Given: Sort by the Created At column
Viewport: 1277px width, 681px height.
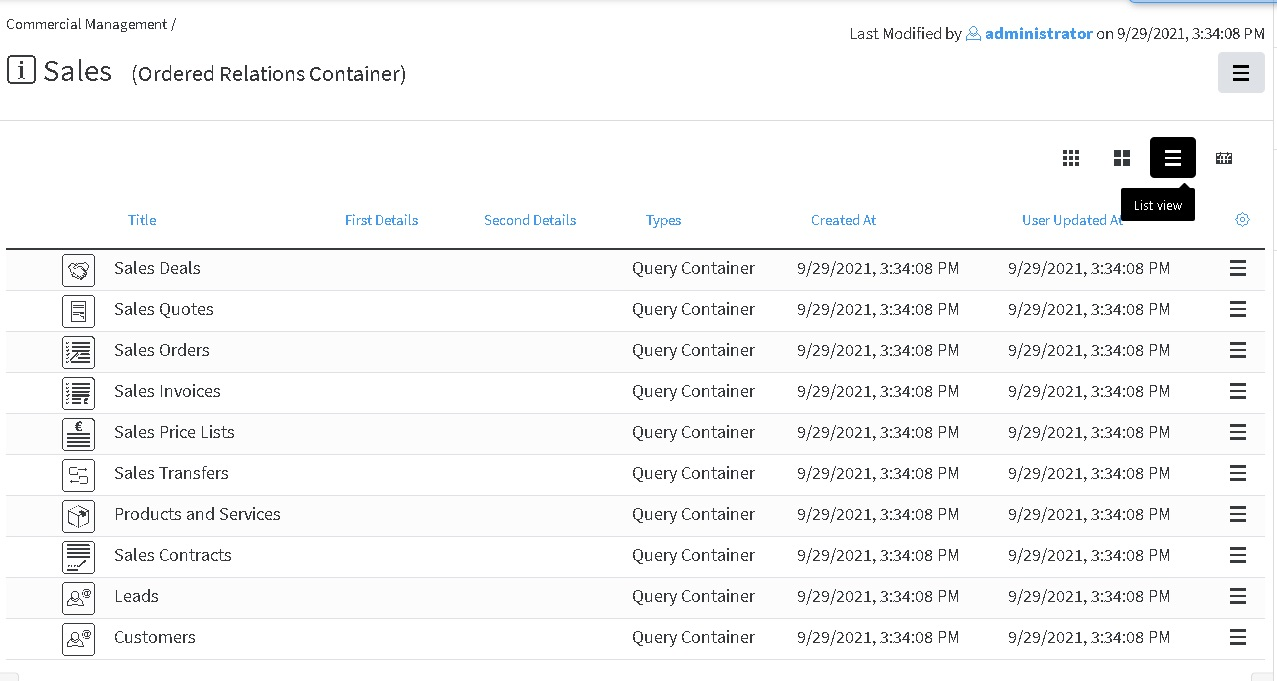Looking at the screenshot, I should point(843,220).
